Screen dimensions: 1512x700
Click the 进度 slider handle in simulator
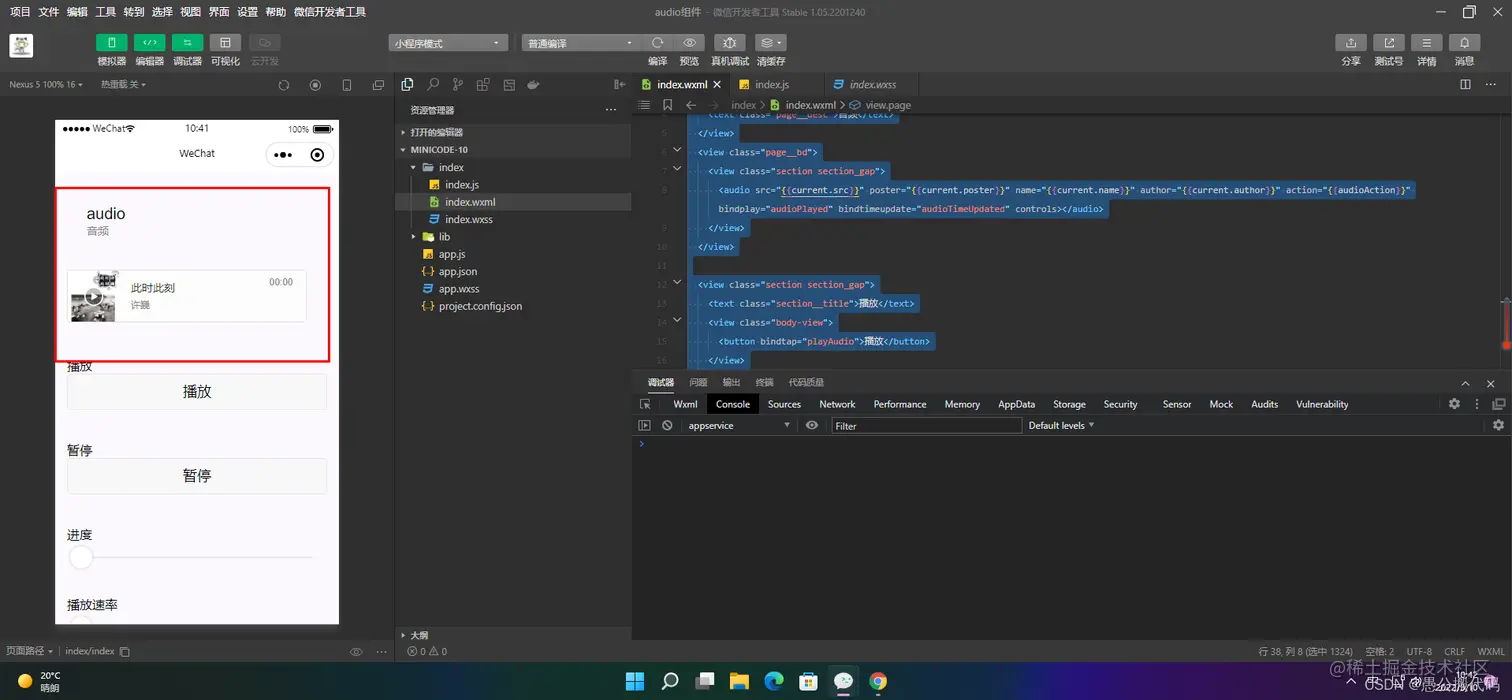click(81, 558)
